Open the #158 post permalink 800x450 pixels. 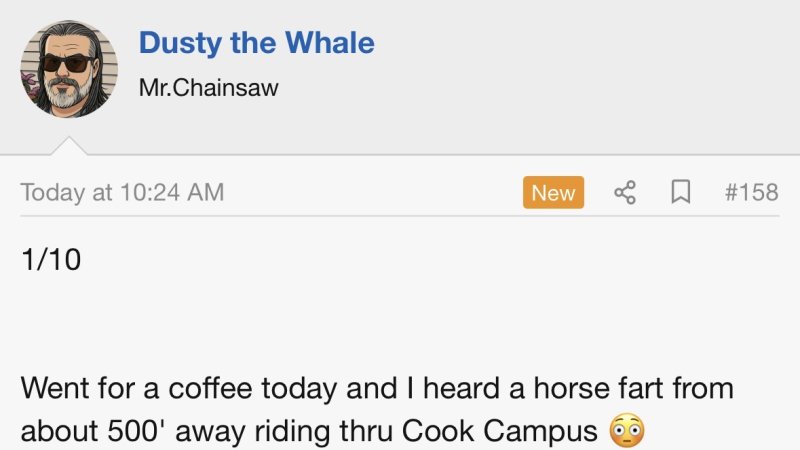click(x=751, y=192)
